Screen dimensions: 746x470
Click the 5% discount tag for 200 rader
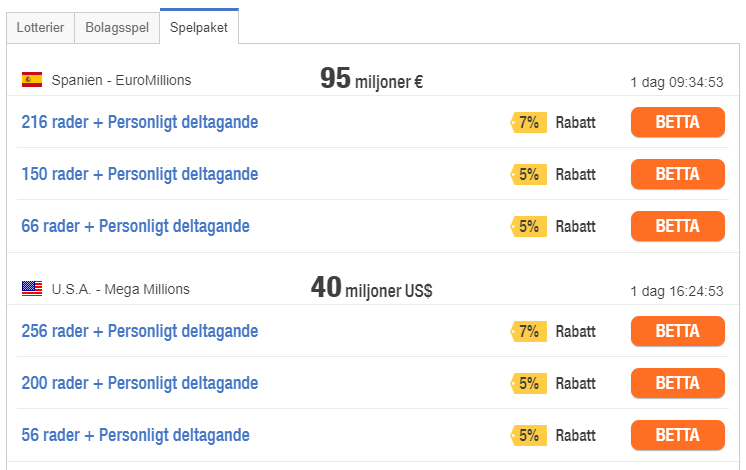(529, 383)
